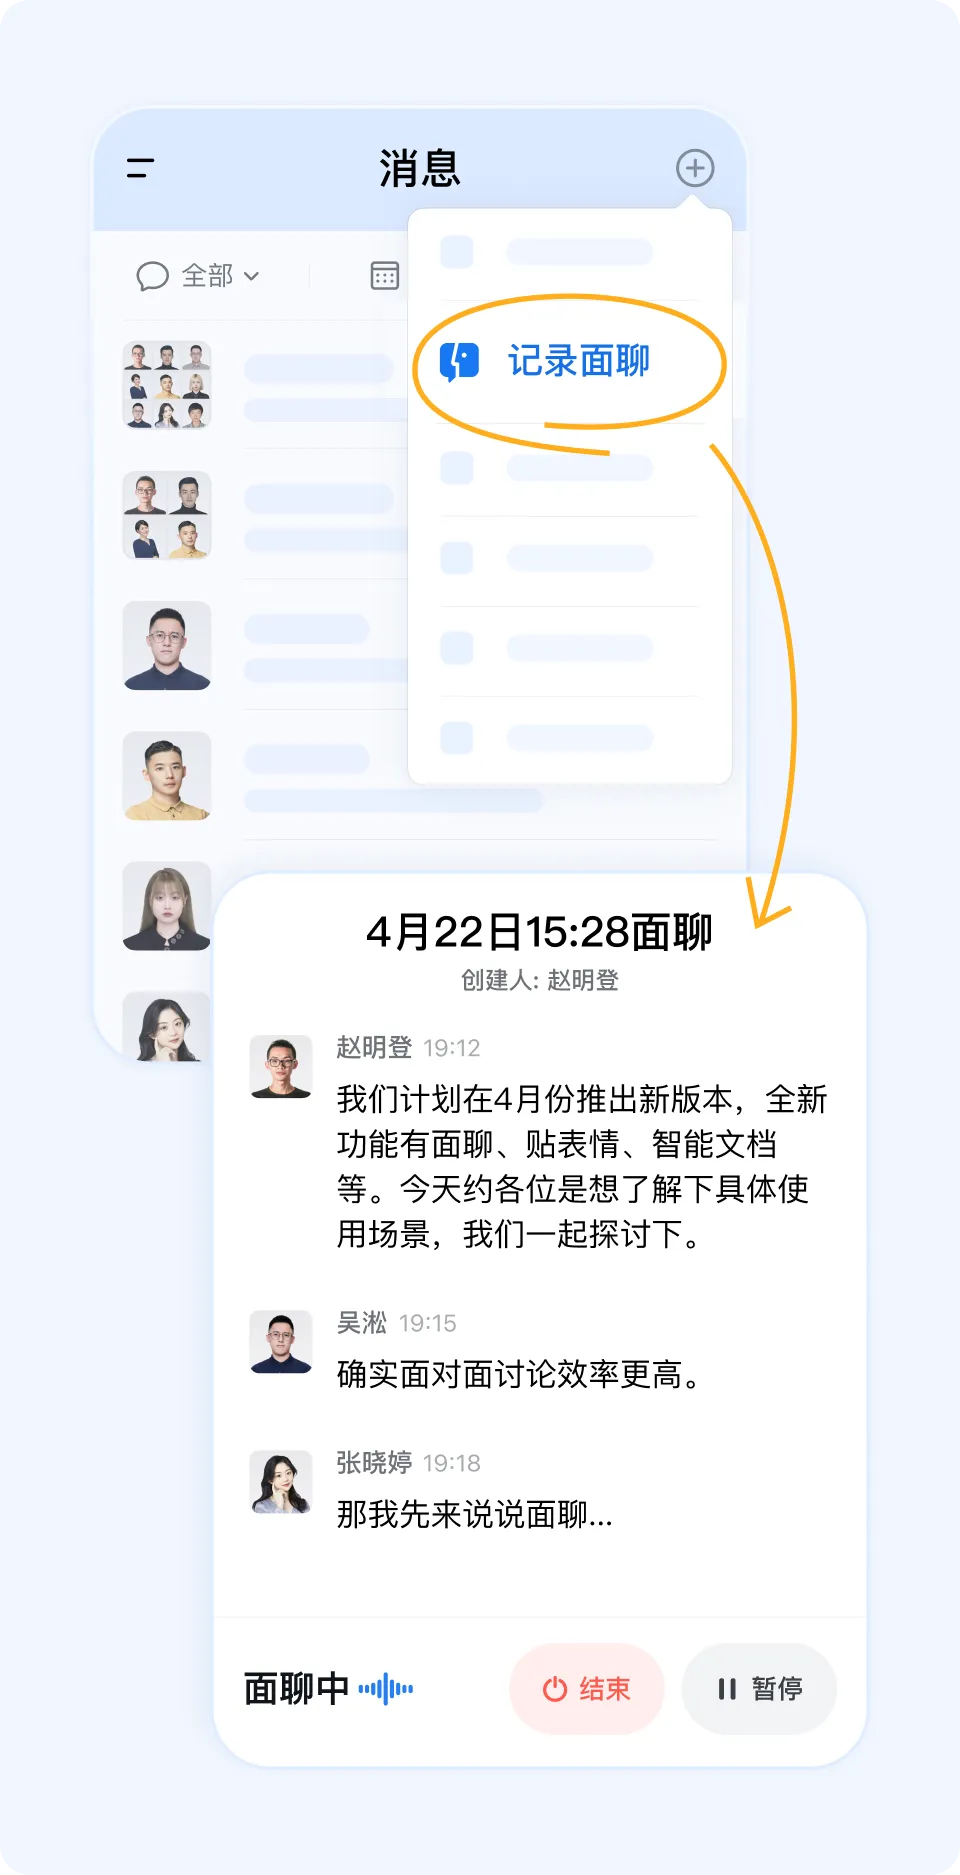Click 吴淞's avatar in the transcript
This screenshot has height=1875, width=960.
point(280,1342)
